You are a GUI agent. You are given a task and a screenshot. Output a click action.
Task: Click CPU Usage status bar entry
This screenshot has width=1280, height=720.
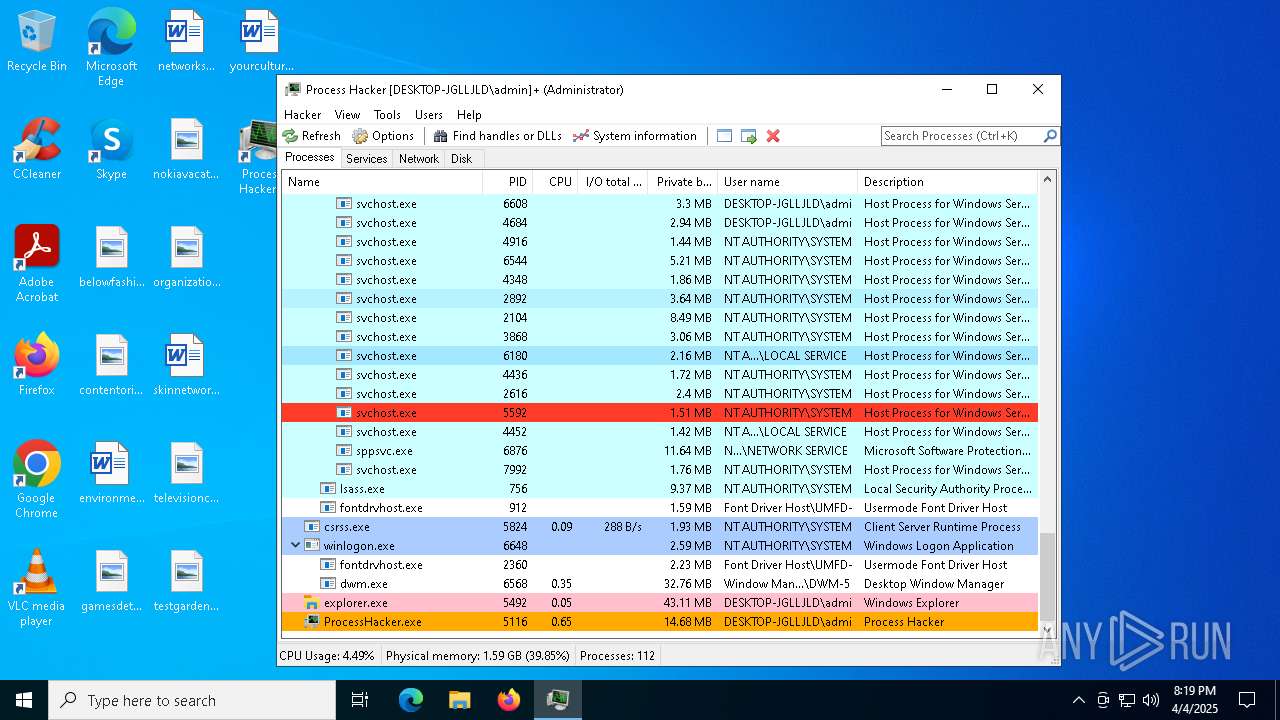coord(327,656)
